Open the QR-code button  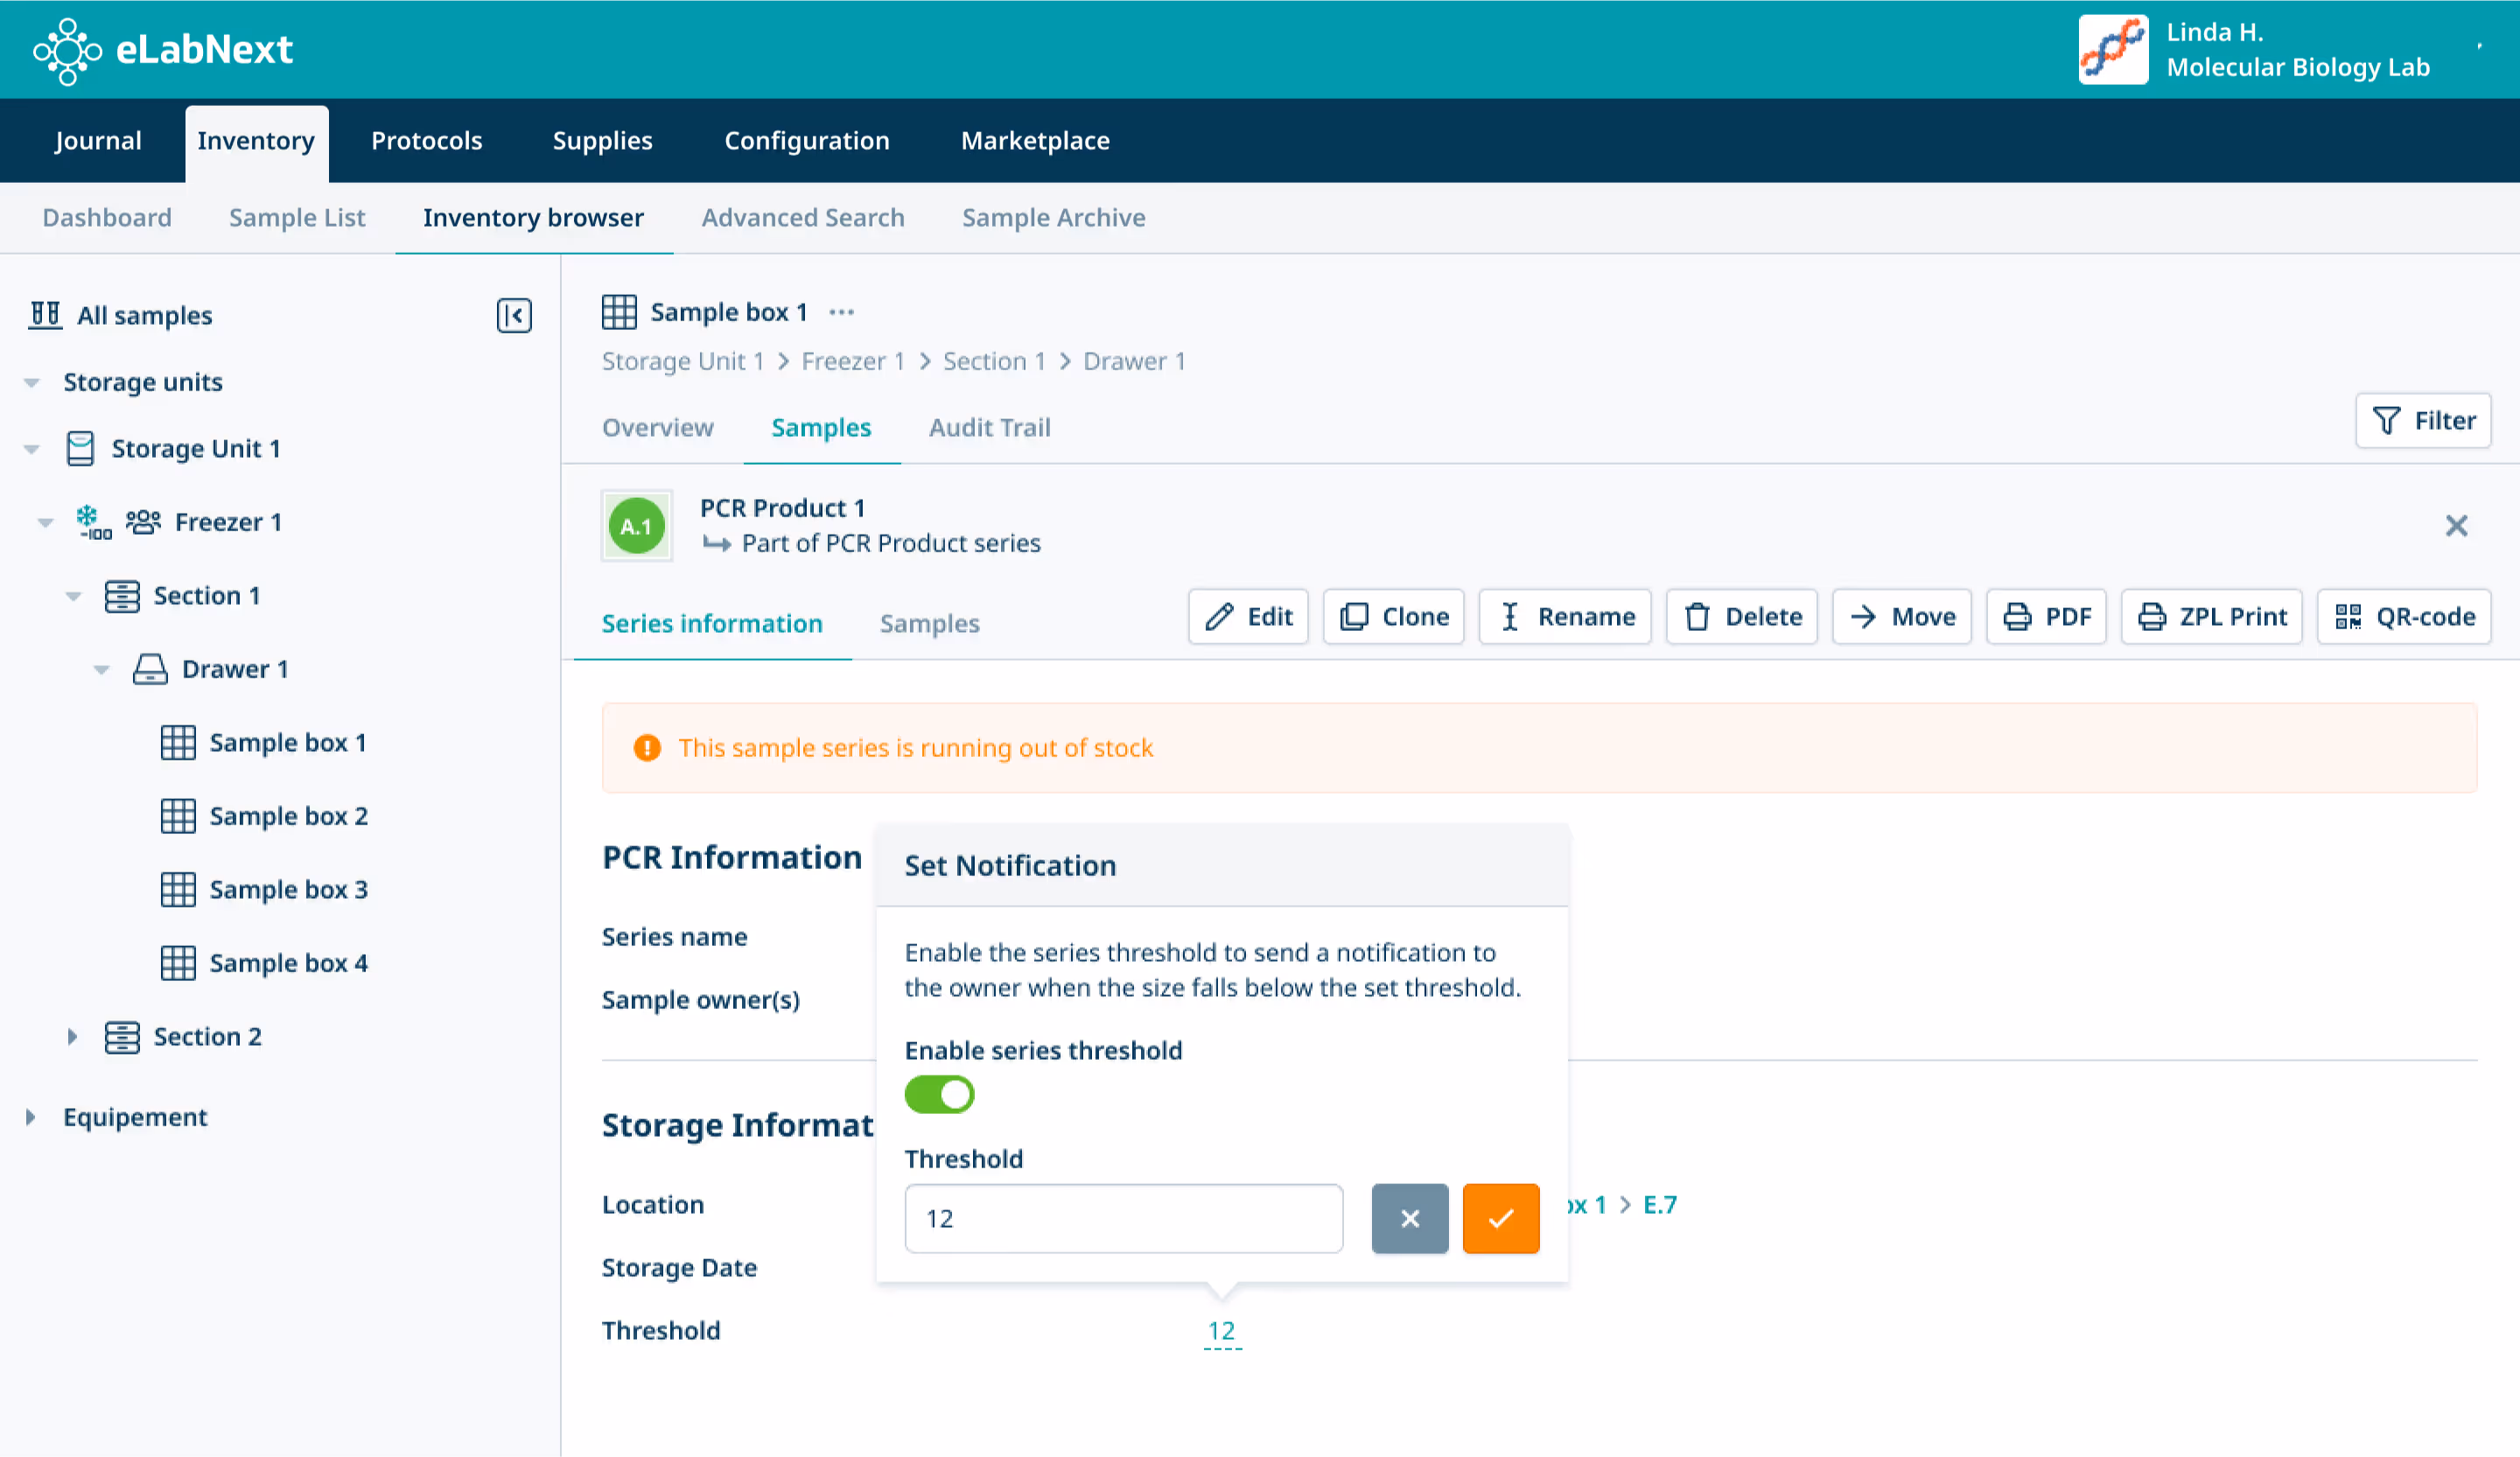pyautogui.click(x=2404, y=617)
